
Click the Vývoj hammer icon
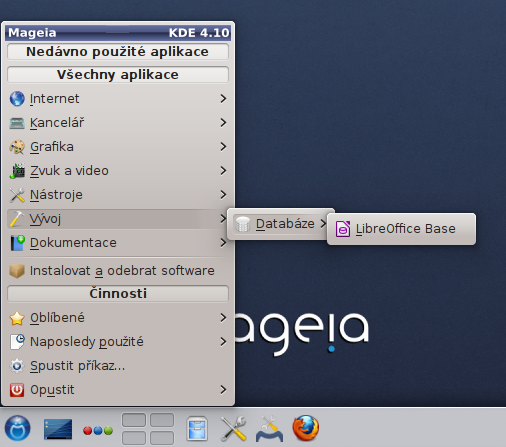tap(17, 219)
